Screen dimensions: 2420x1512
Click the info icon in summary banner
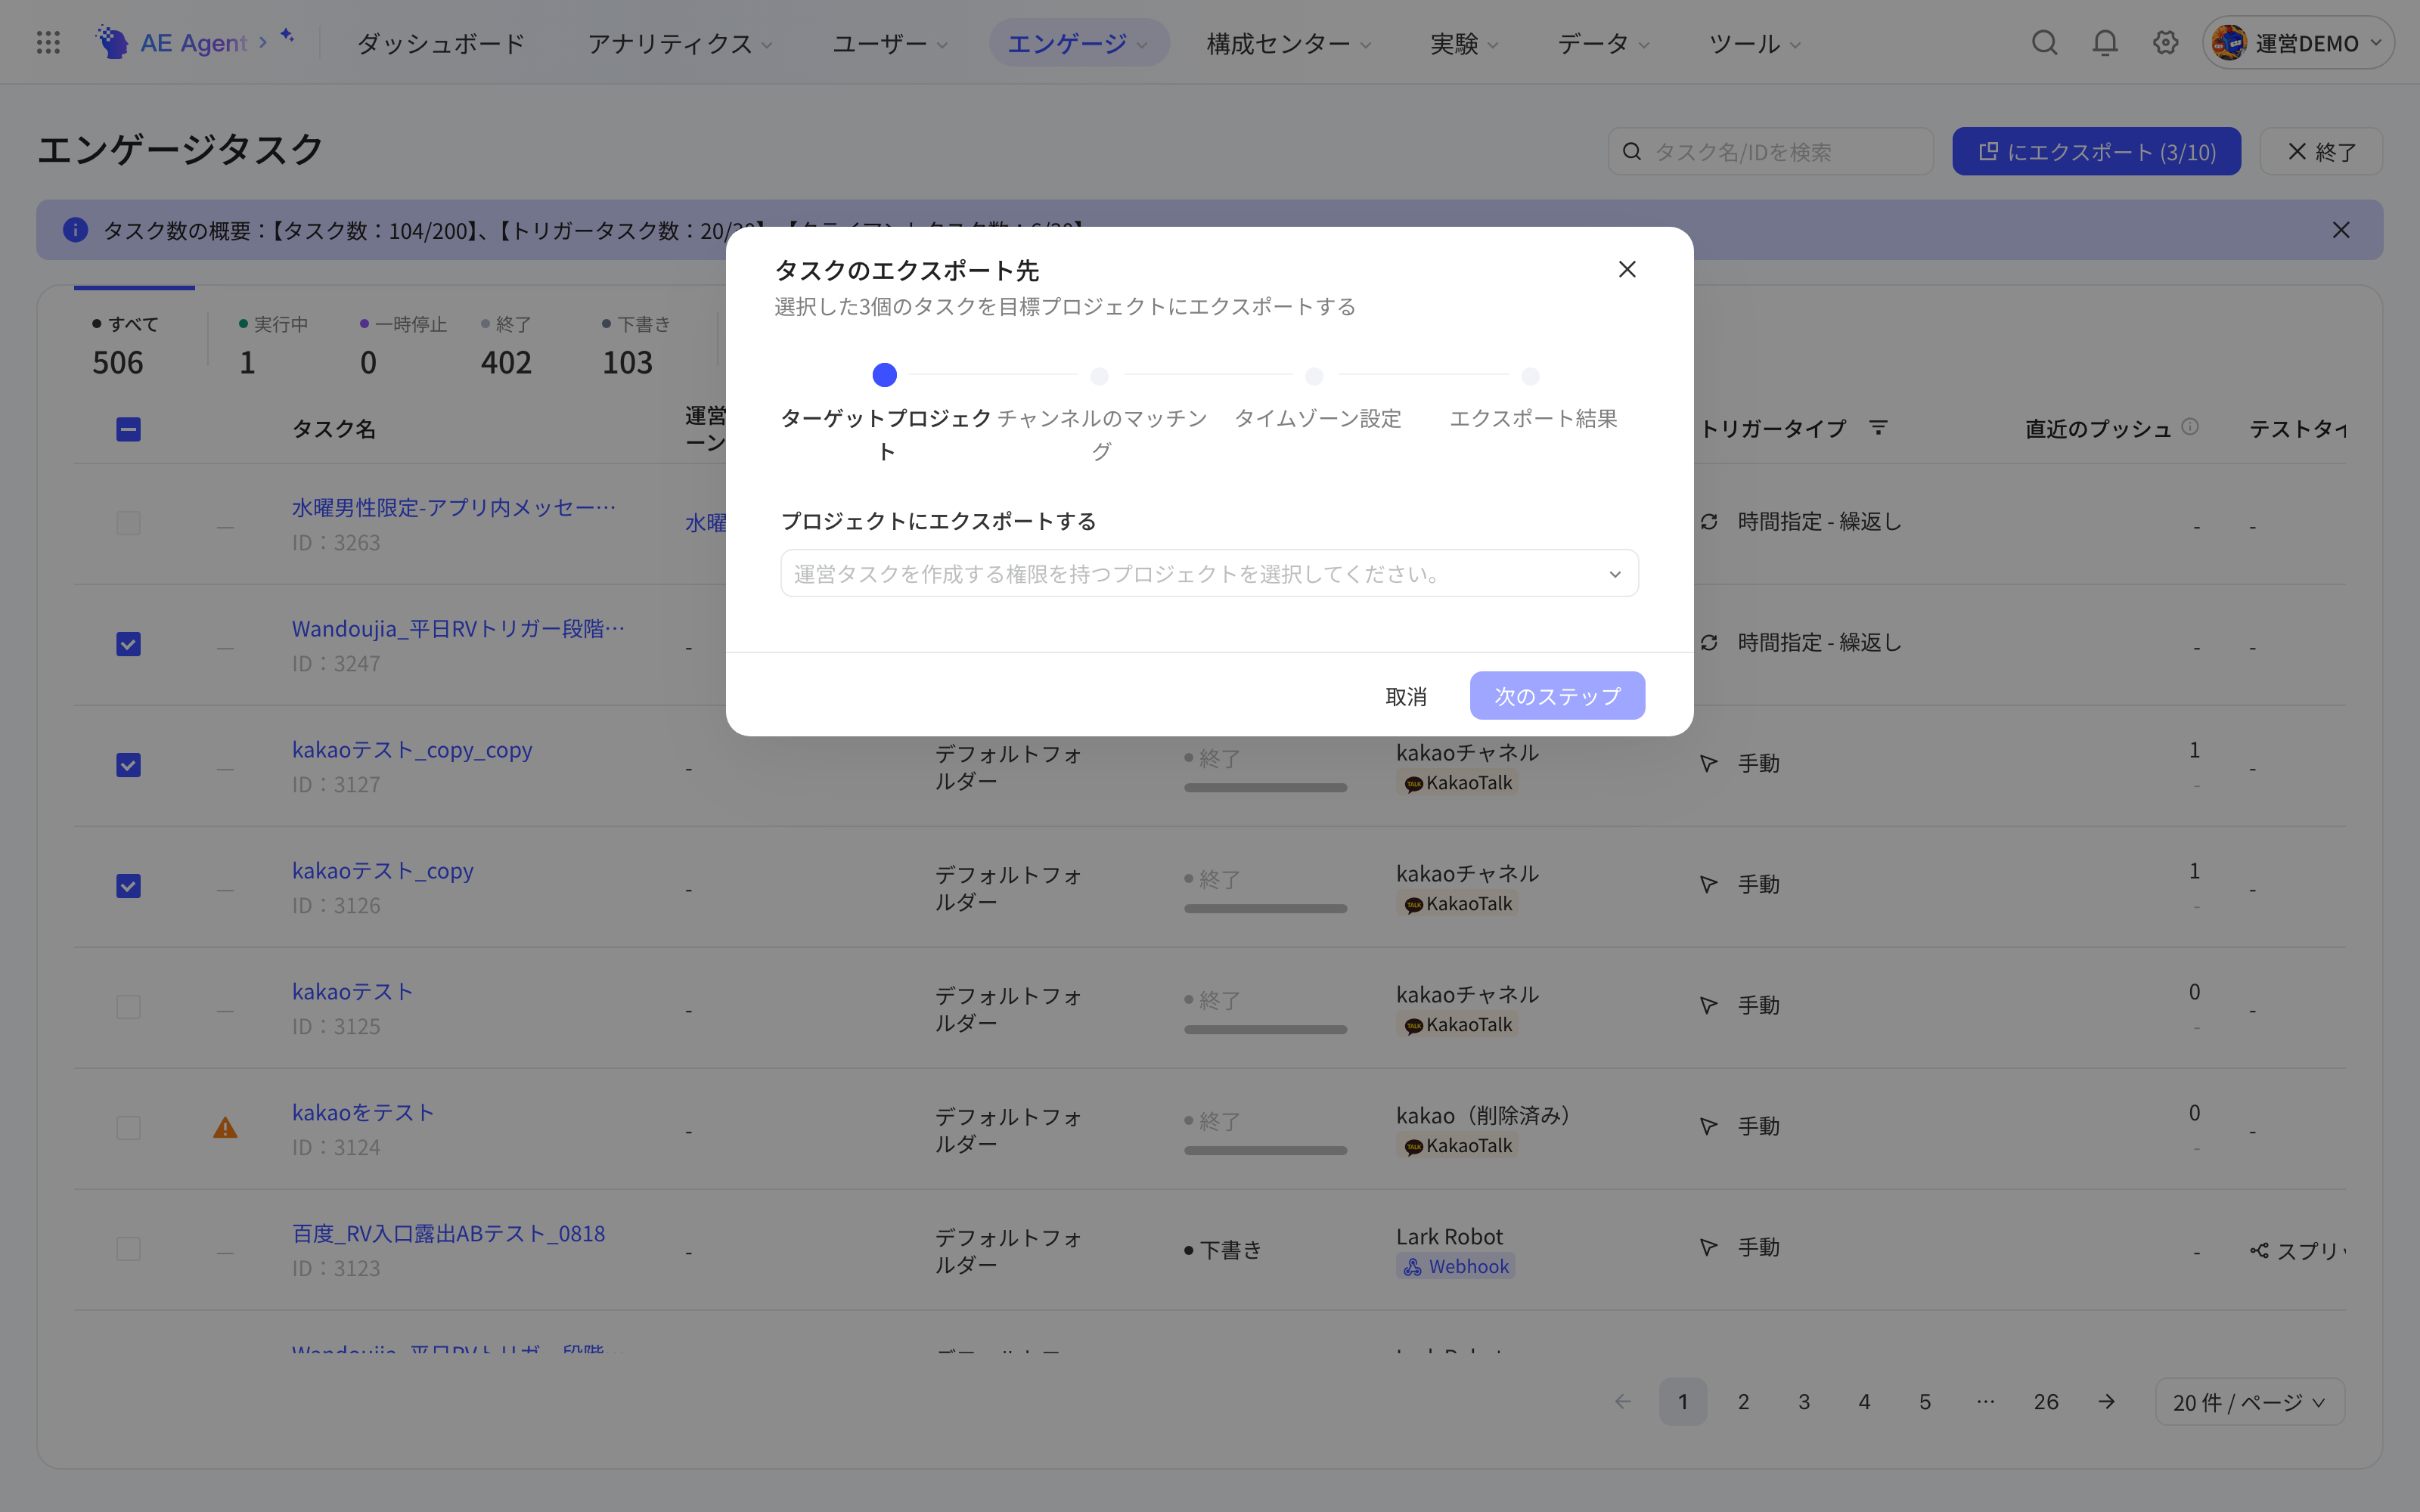[75, 230]
